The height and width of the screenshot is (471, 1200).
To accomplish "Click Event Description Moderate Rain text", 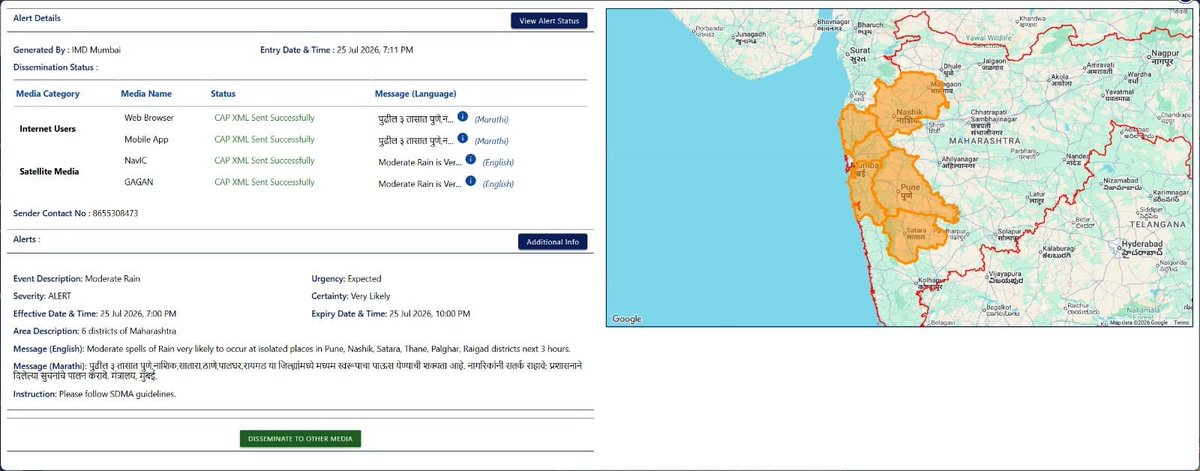I will [x=75, y=278].
